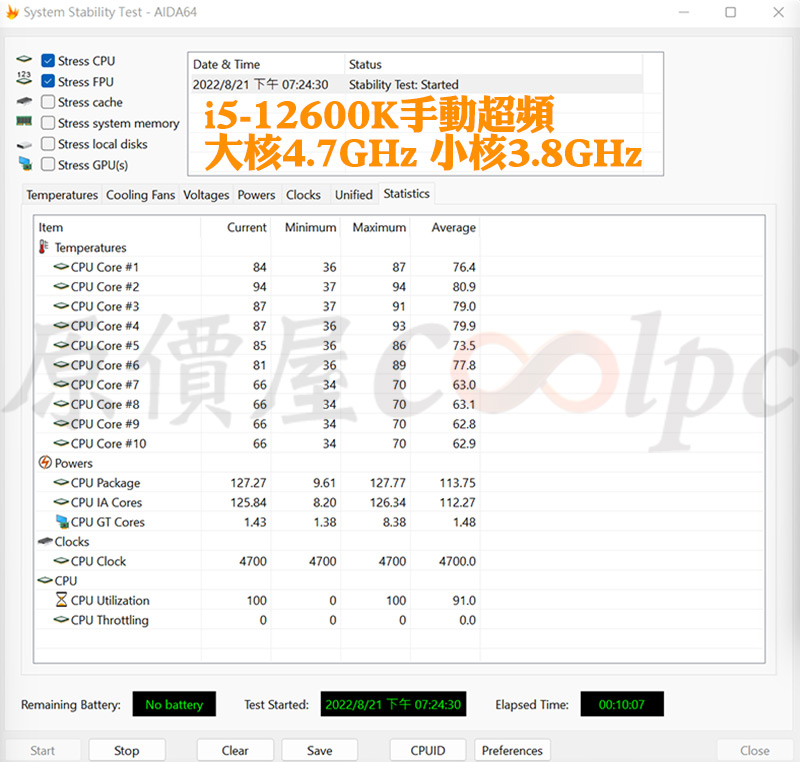Click the chip icon next to the CPU group
This screenshot has height=762, width=800.
[45, 580]
